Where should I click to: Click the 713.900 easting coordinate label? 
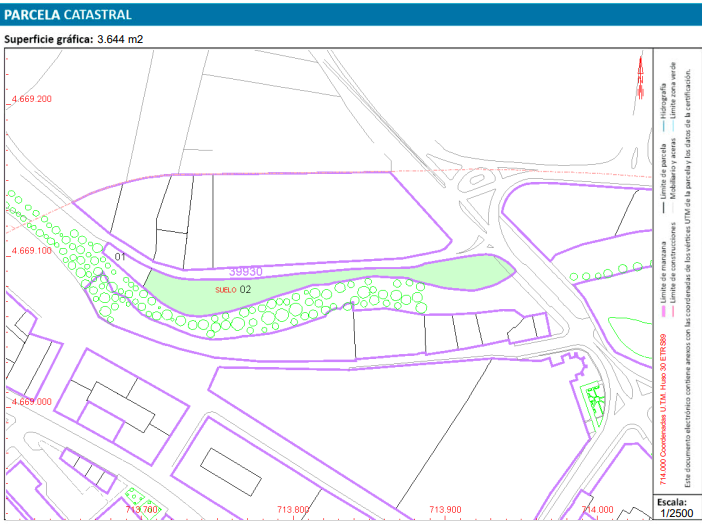click(444, 509)
